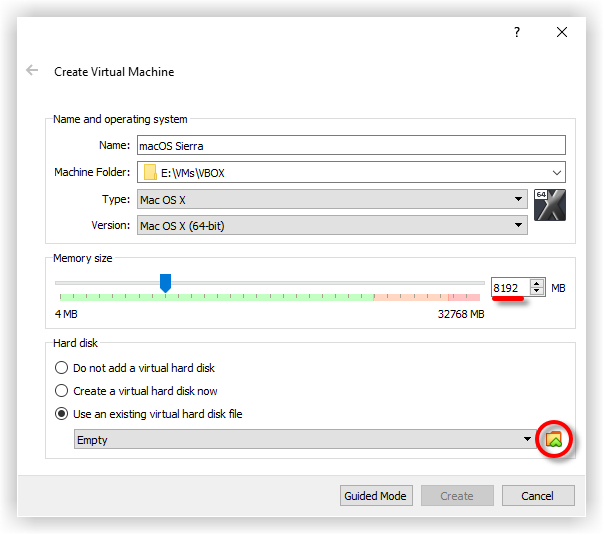Click the Cancel button
This screenshot has height=535, width=604.
coord(537,496)
